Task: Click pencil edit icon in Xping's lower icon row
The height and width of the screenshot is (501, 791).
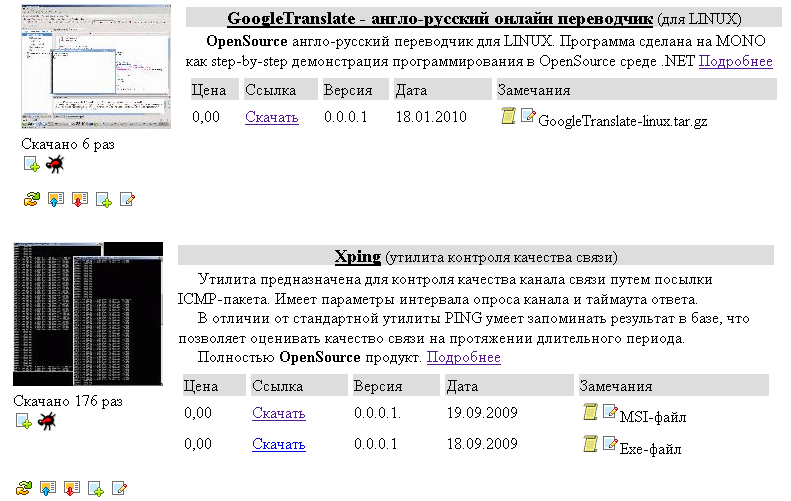Action: 119,488
